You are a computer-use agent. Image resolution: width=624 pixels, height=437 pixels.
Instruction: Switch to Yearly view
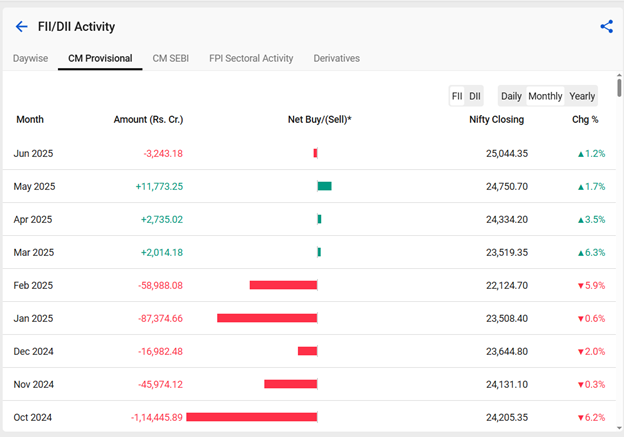coord(581,96)
